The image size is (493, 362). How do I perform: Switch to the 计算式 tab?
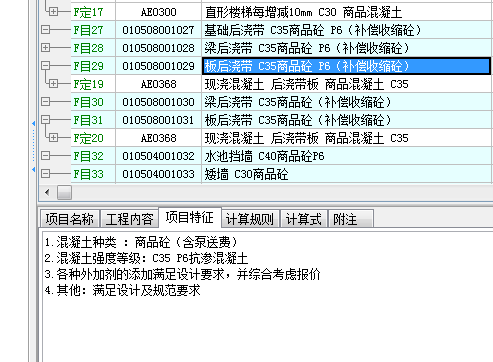tap(304, 219)
